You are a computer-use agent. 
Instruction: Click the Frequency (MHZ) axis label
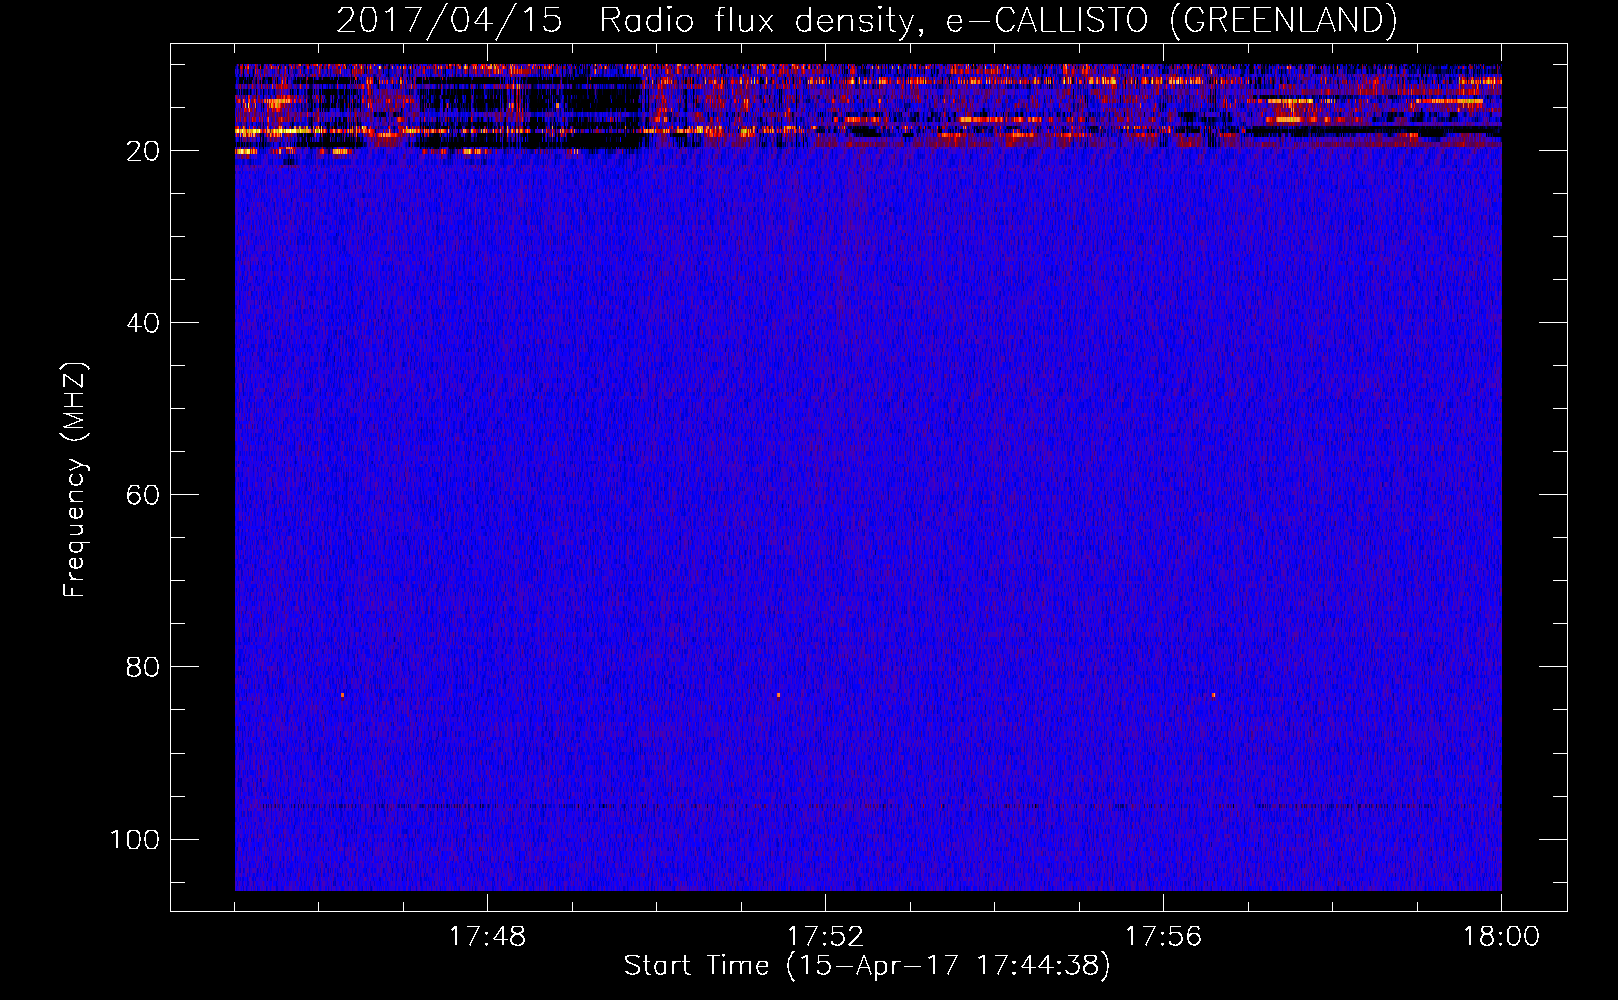coord(75,480)
